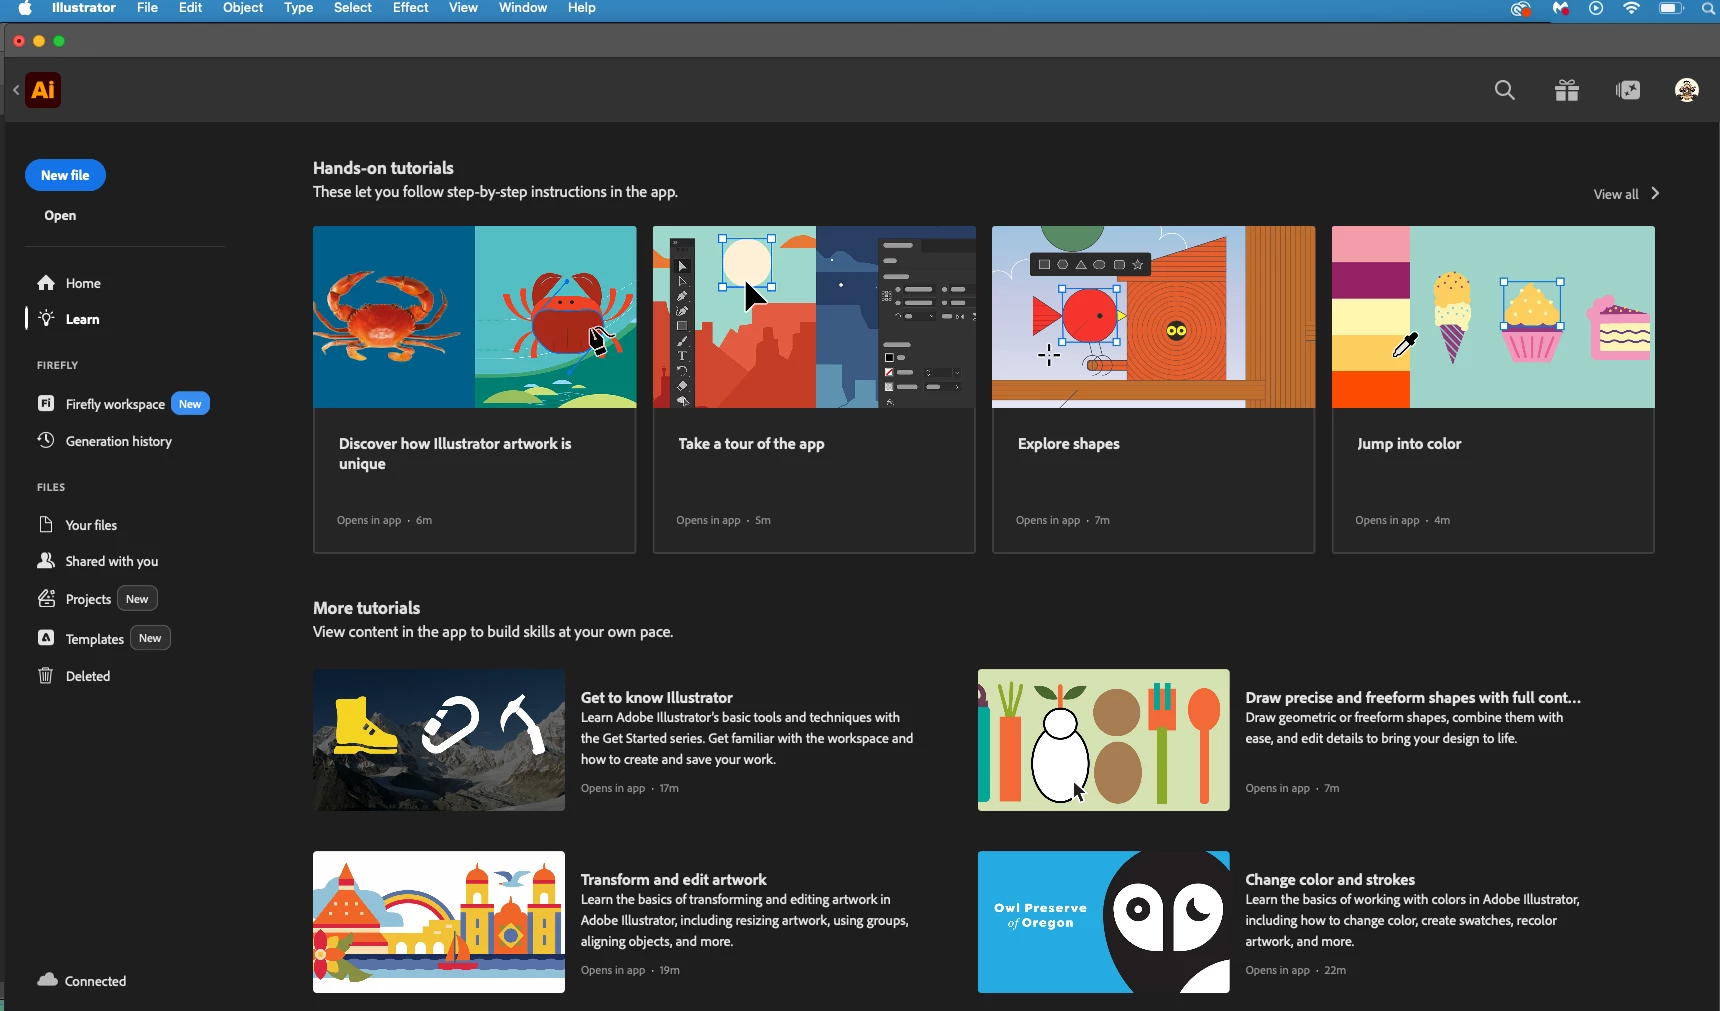
Task: Click the 'Change color and strokes' title
Action: coord(1330,879)
